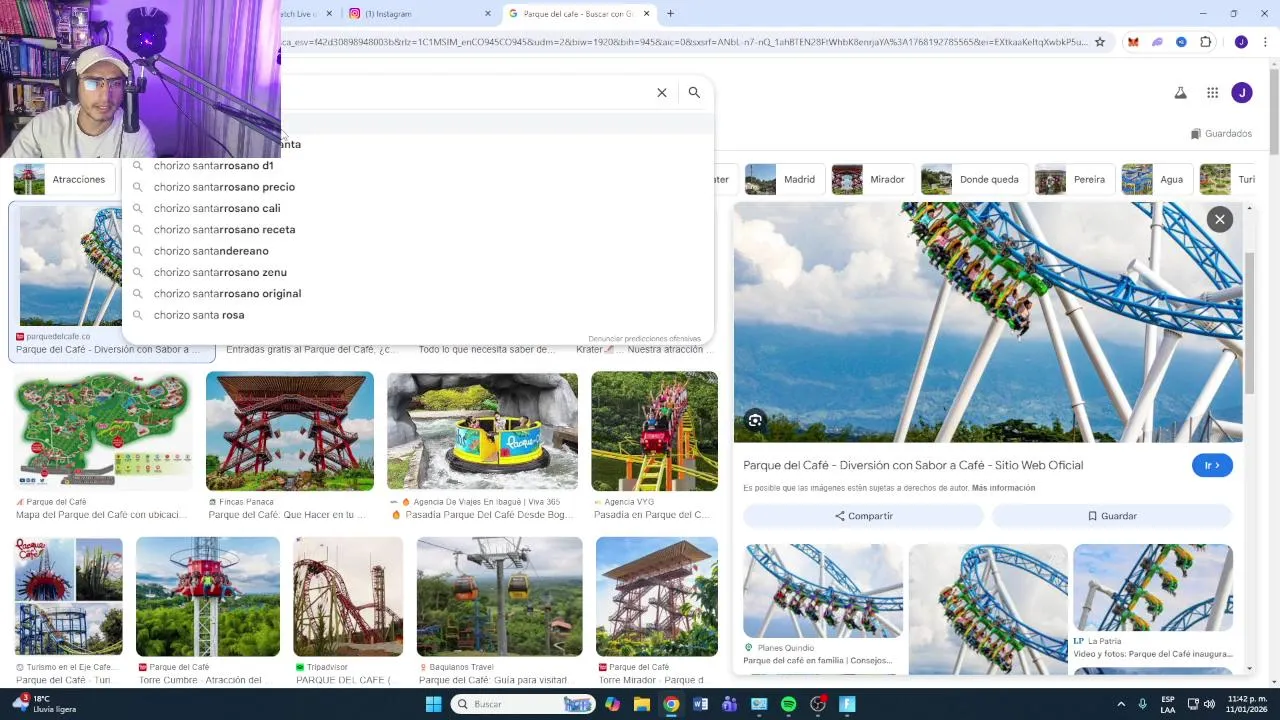Select the suggestion chorizo santarrosano cali
The height and width of the screenshot is (720, 1280).
point(418,208)
